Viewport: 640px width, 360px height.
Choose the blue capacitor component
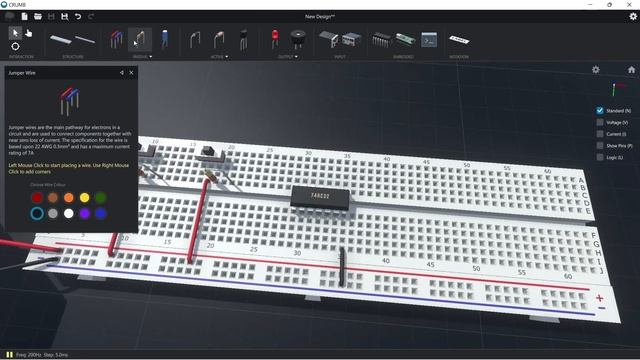coord(164,39)
